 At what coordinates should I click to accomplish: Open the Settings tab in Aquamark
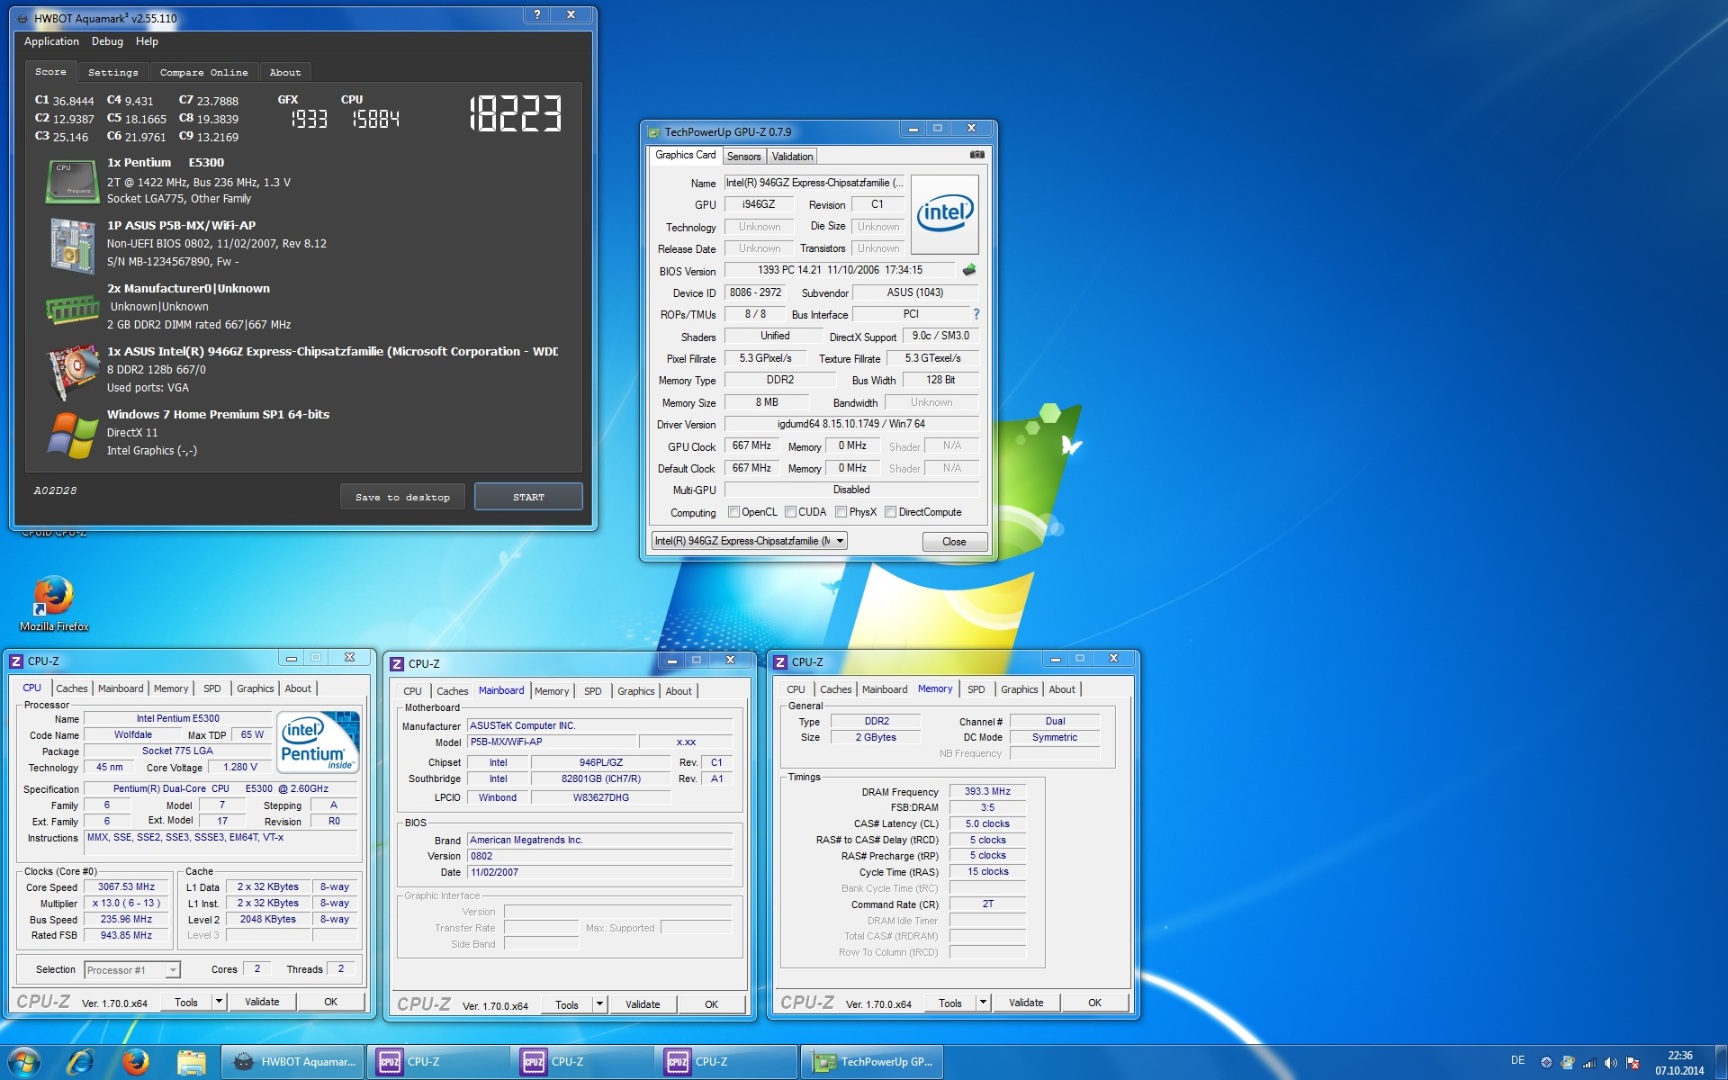point(113,72)
